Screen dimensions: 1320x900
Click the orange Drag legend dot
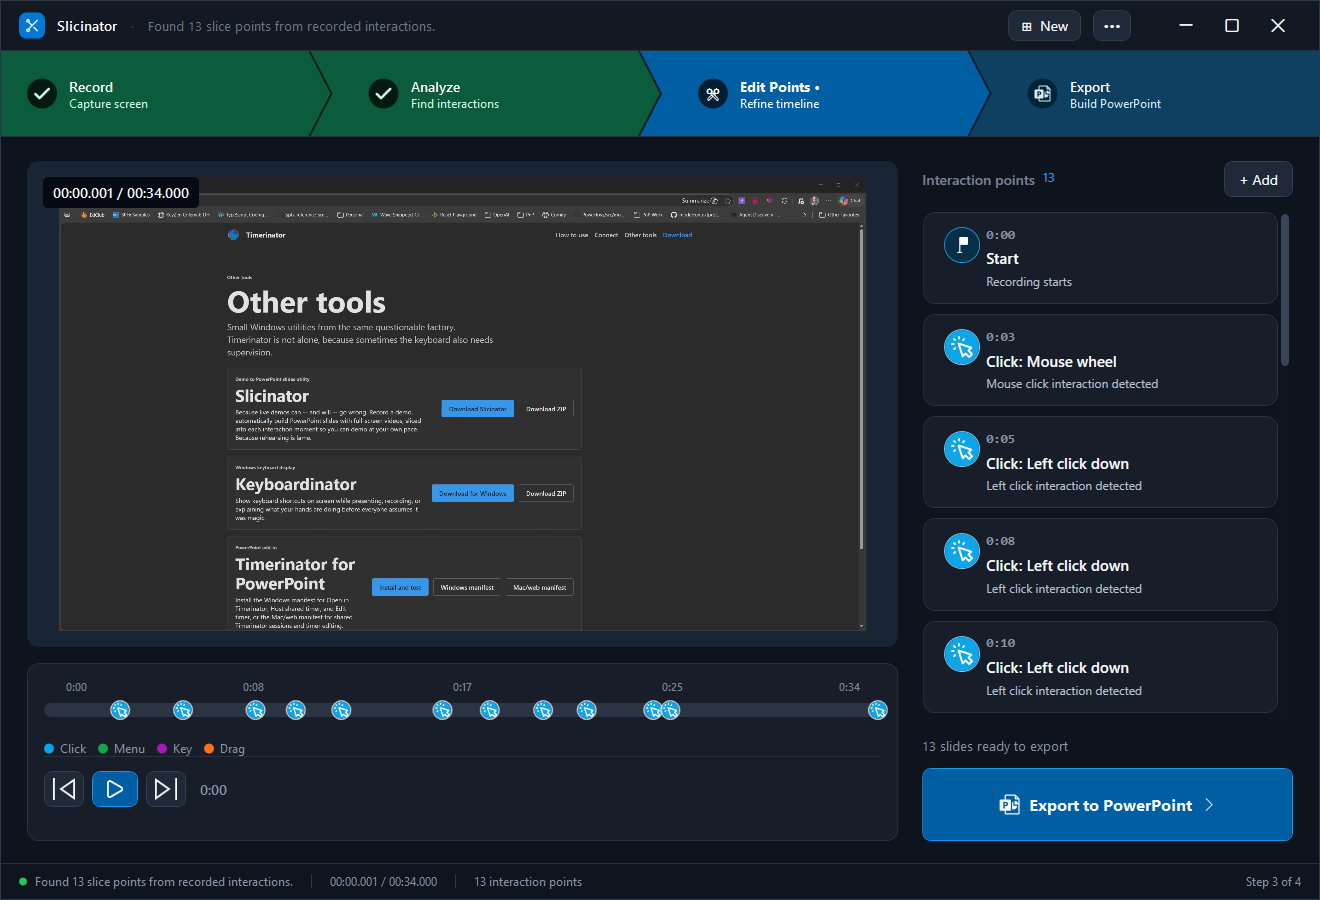(x=209, y=749)
